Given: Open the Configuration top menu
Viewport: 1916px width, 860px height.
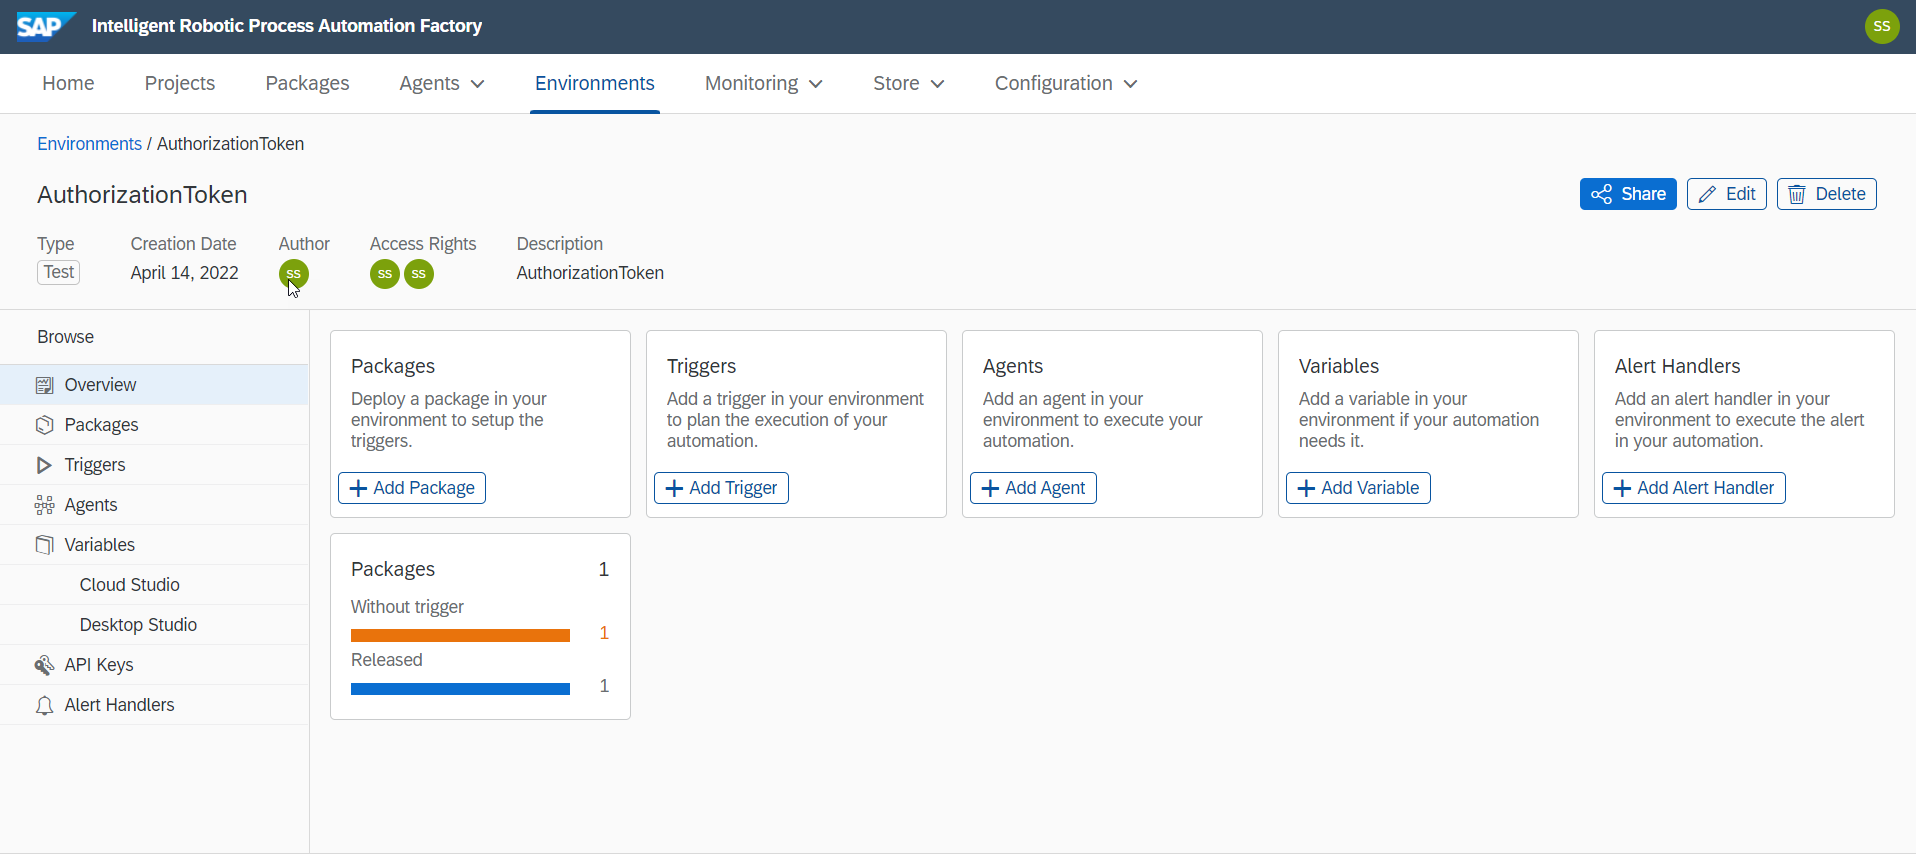Looking at the screenshot, I should (x=1066, y=83).
